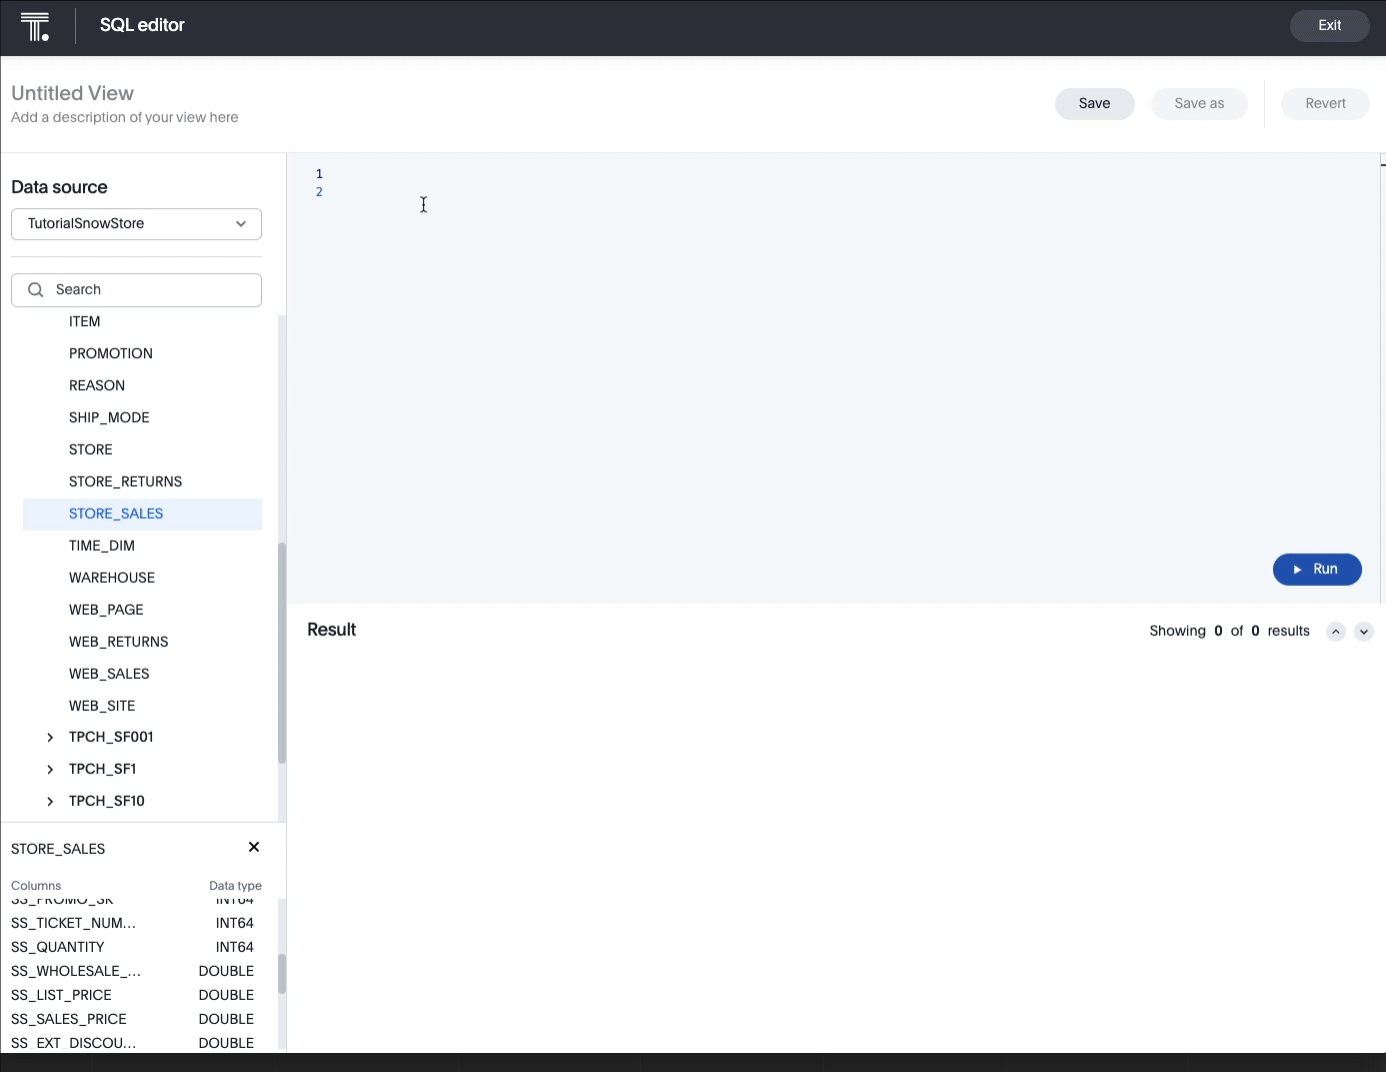Go to next result page arrow
The height and width of the screenshot is (1072, 1386).
(x=1364, y=631)
